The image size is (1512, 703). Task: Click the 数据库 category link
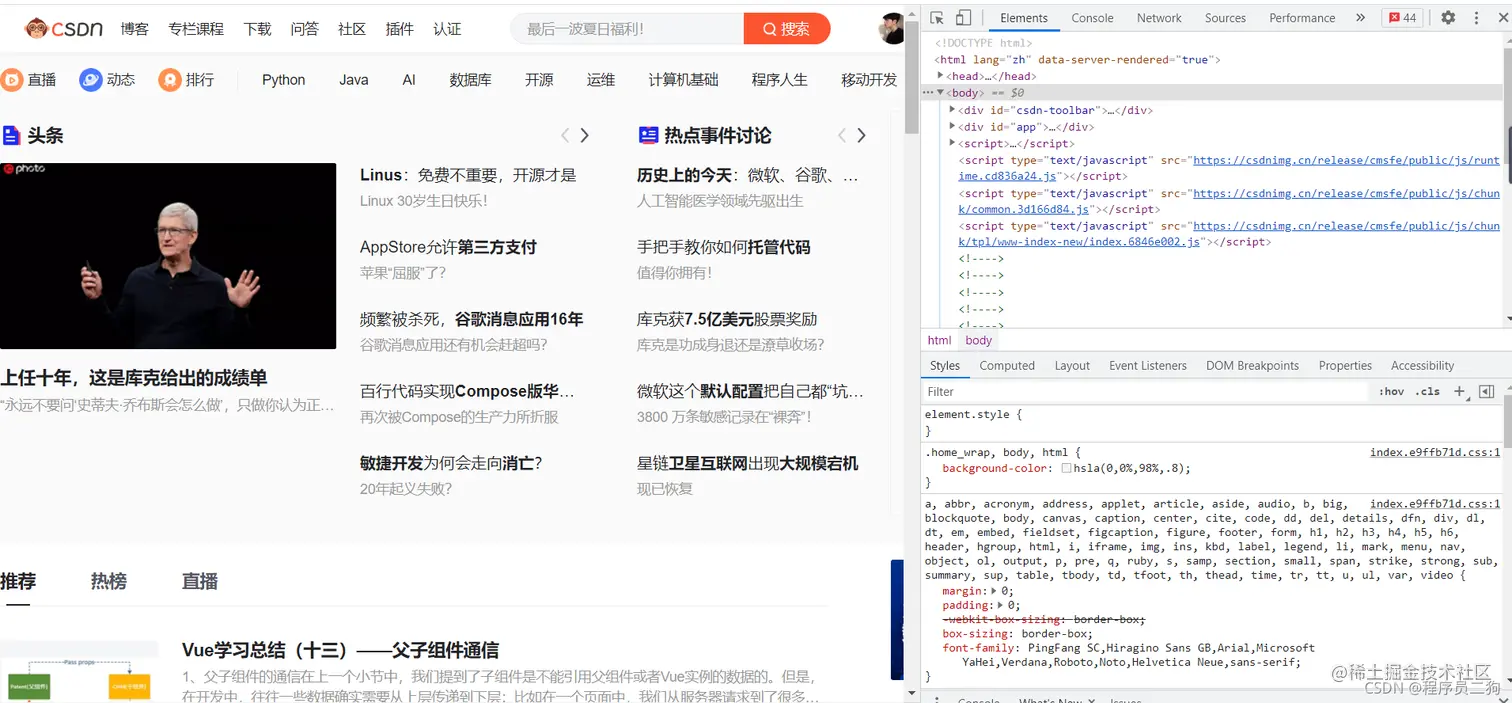pyautogui.click(x=470, y=80)
